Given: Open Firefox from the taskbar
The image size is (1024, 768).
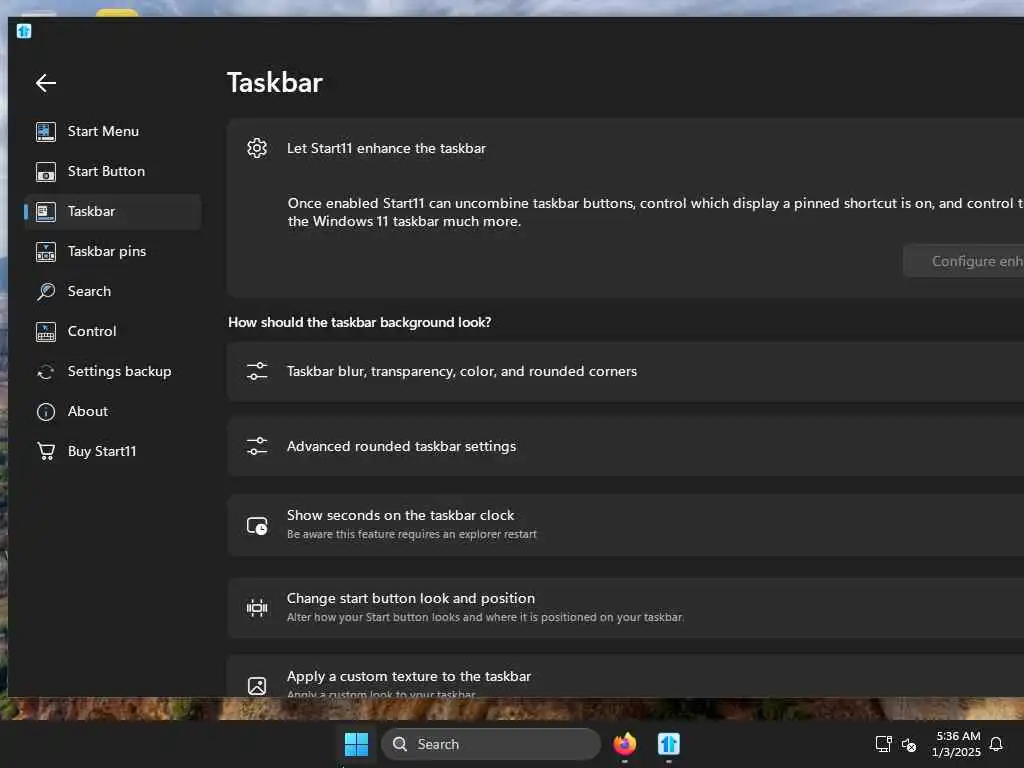Looking at the screenshot, I should coord(624,744).
